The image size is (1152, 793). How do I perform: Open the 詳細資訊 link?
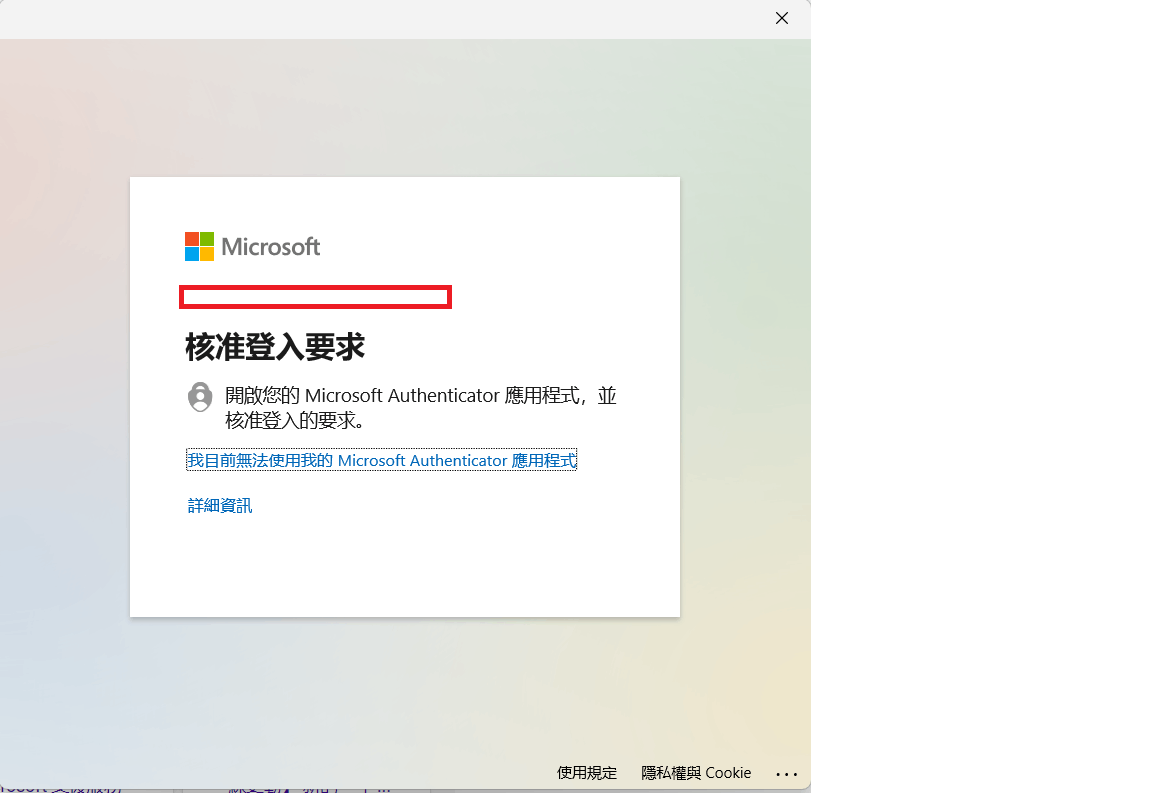[220, 506]
